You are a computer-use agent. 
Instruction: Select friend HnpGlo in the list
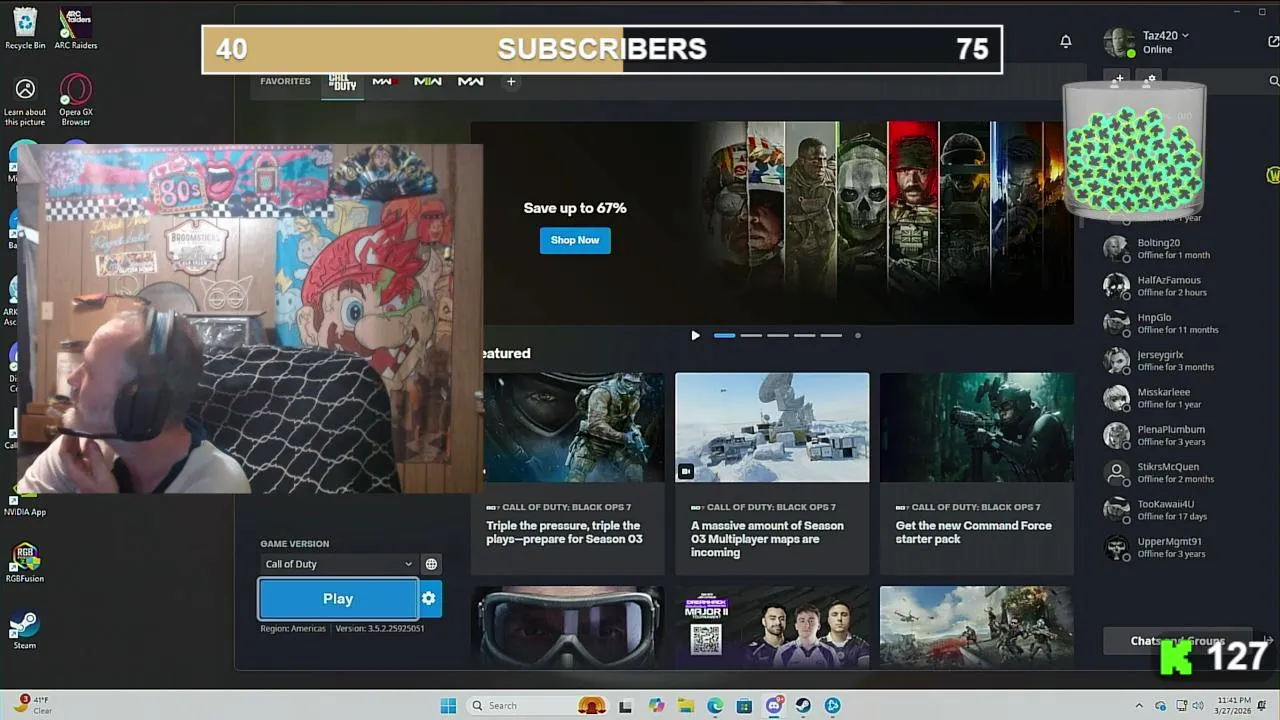1177,323
